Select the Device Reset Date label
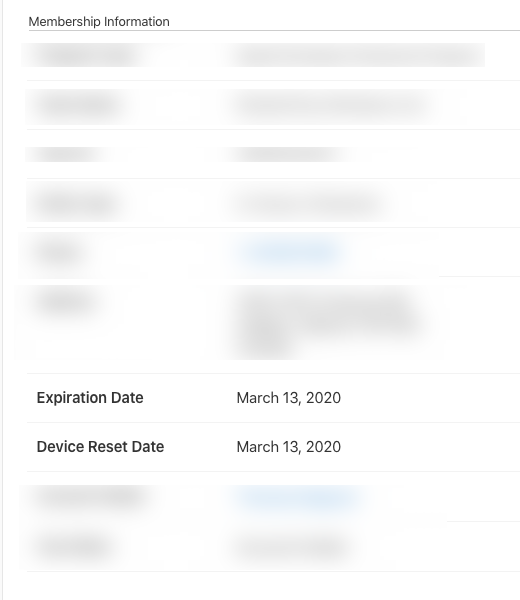Image resolution: width=520 pixels, height=600 pixels. pos(100,447)
